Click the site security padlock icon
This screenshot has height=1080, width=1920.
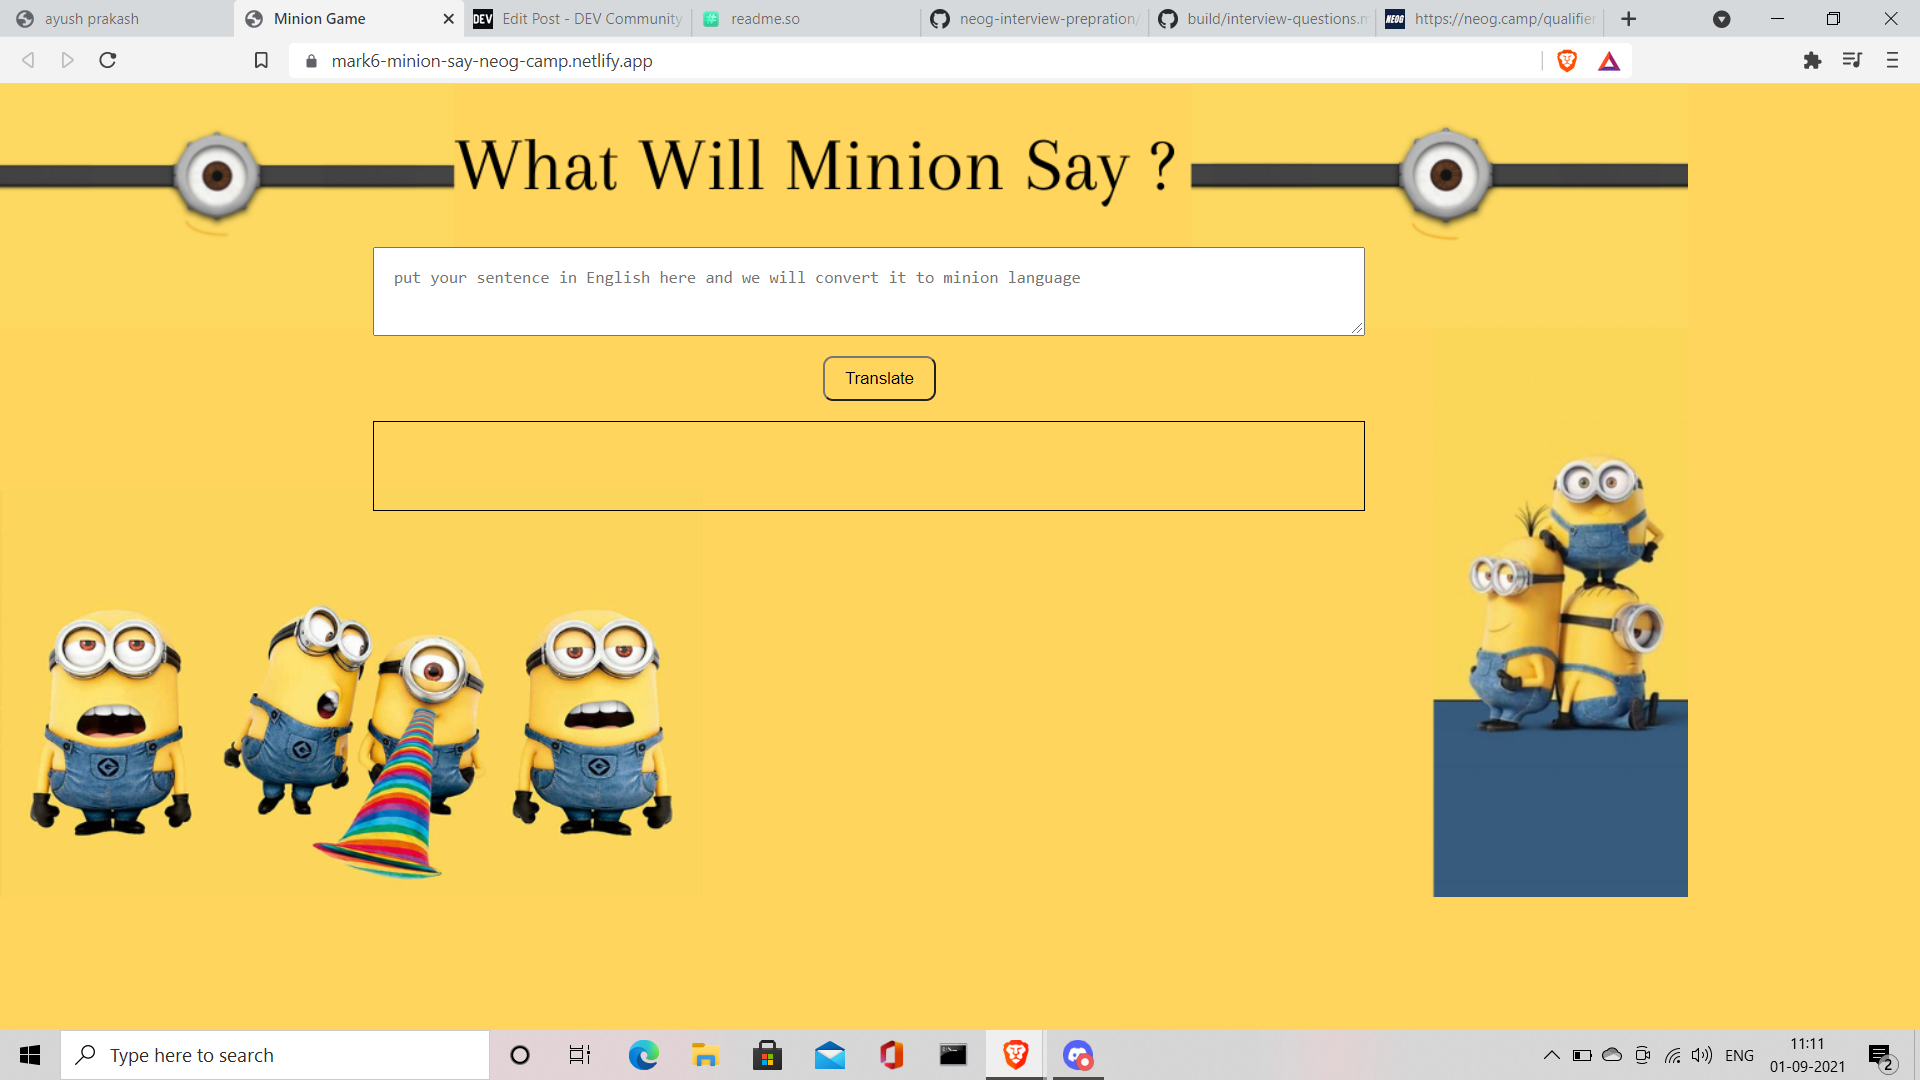point(311,61)
